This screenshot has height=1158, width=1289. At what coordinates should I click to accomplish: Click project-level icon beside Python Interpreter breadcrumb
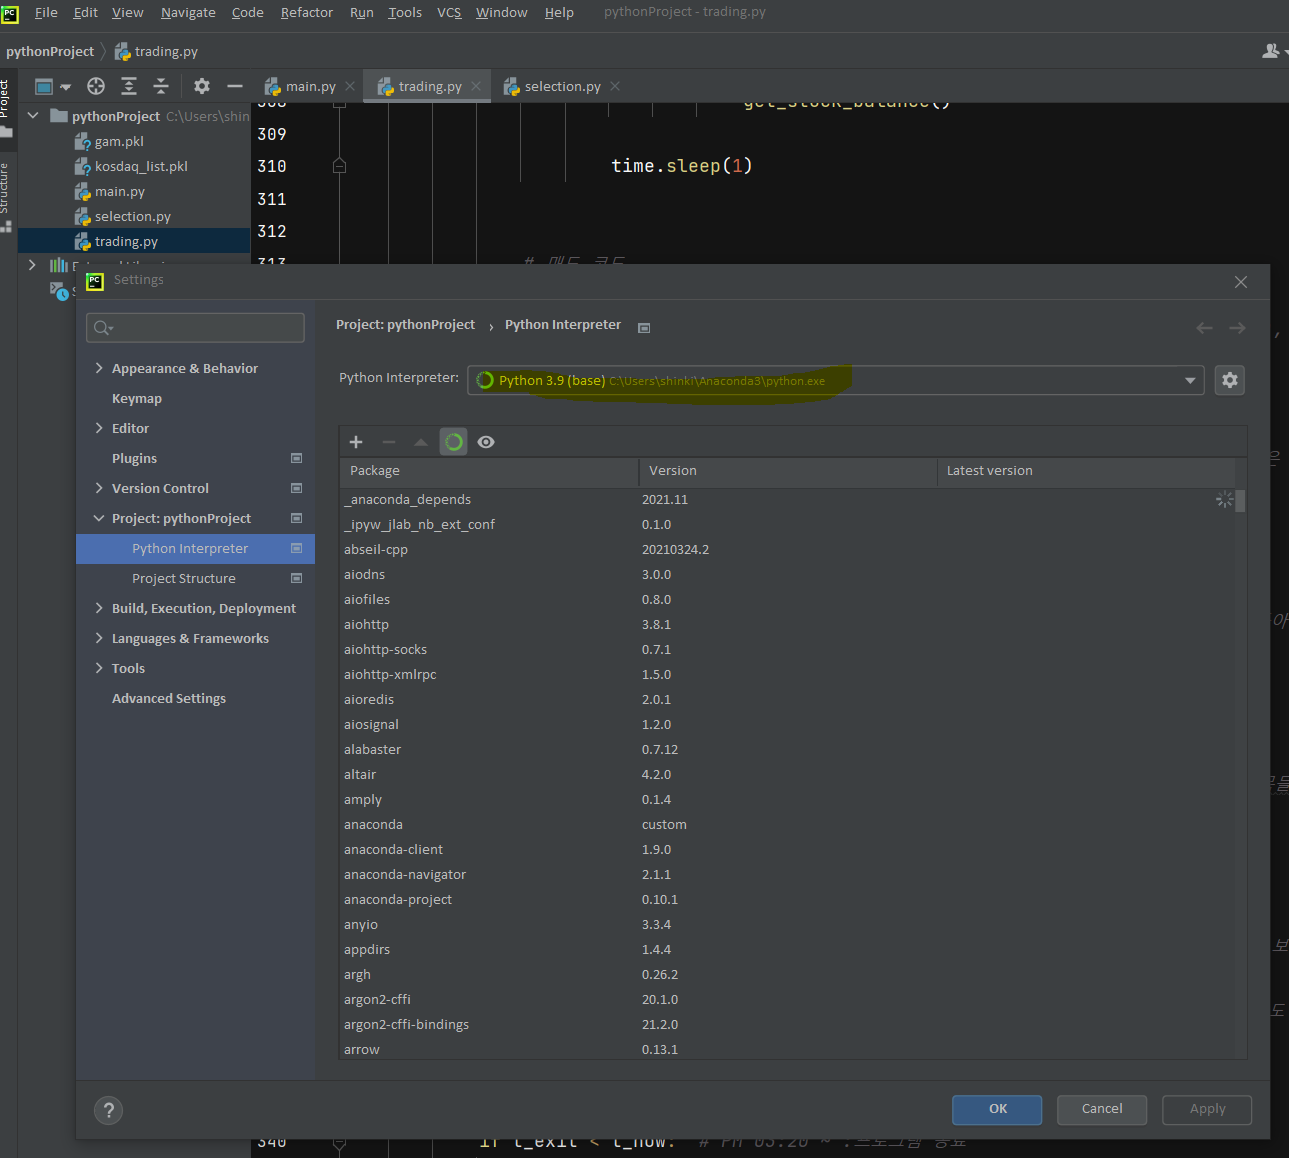tap(644, 327)
